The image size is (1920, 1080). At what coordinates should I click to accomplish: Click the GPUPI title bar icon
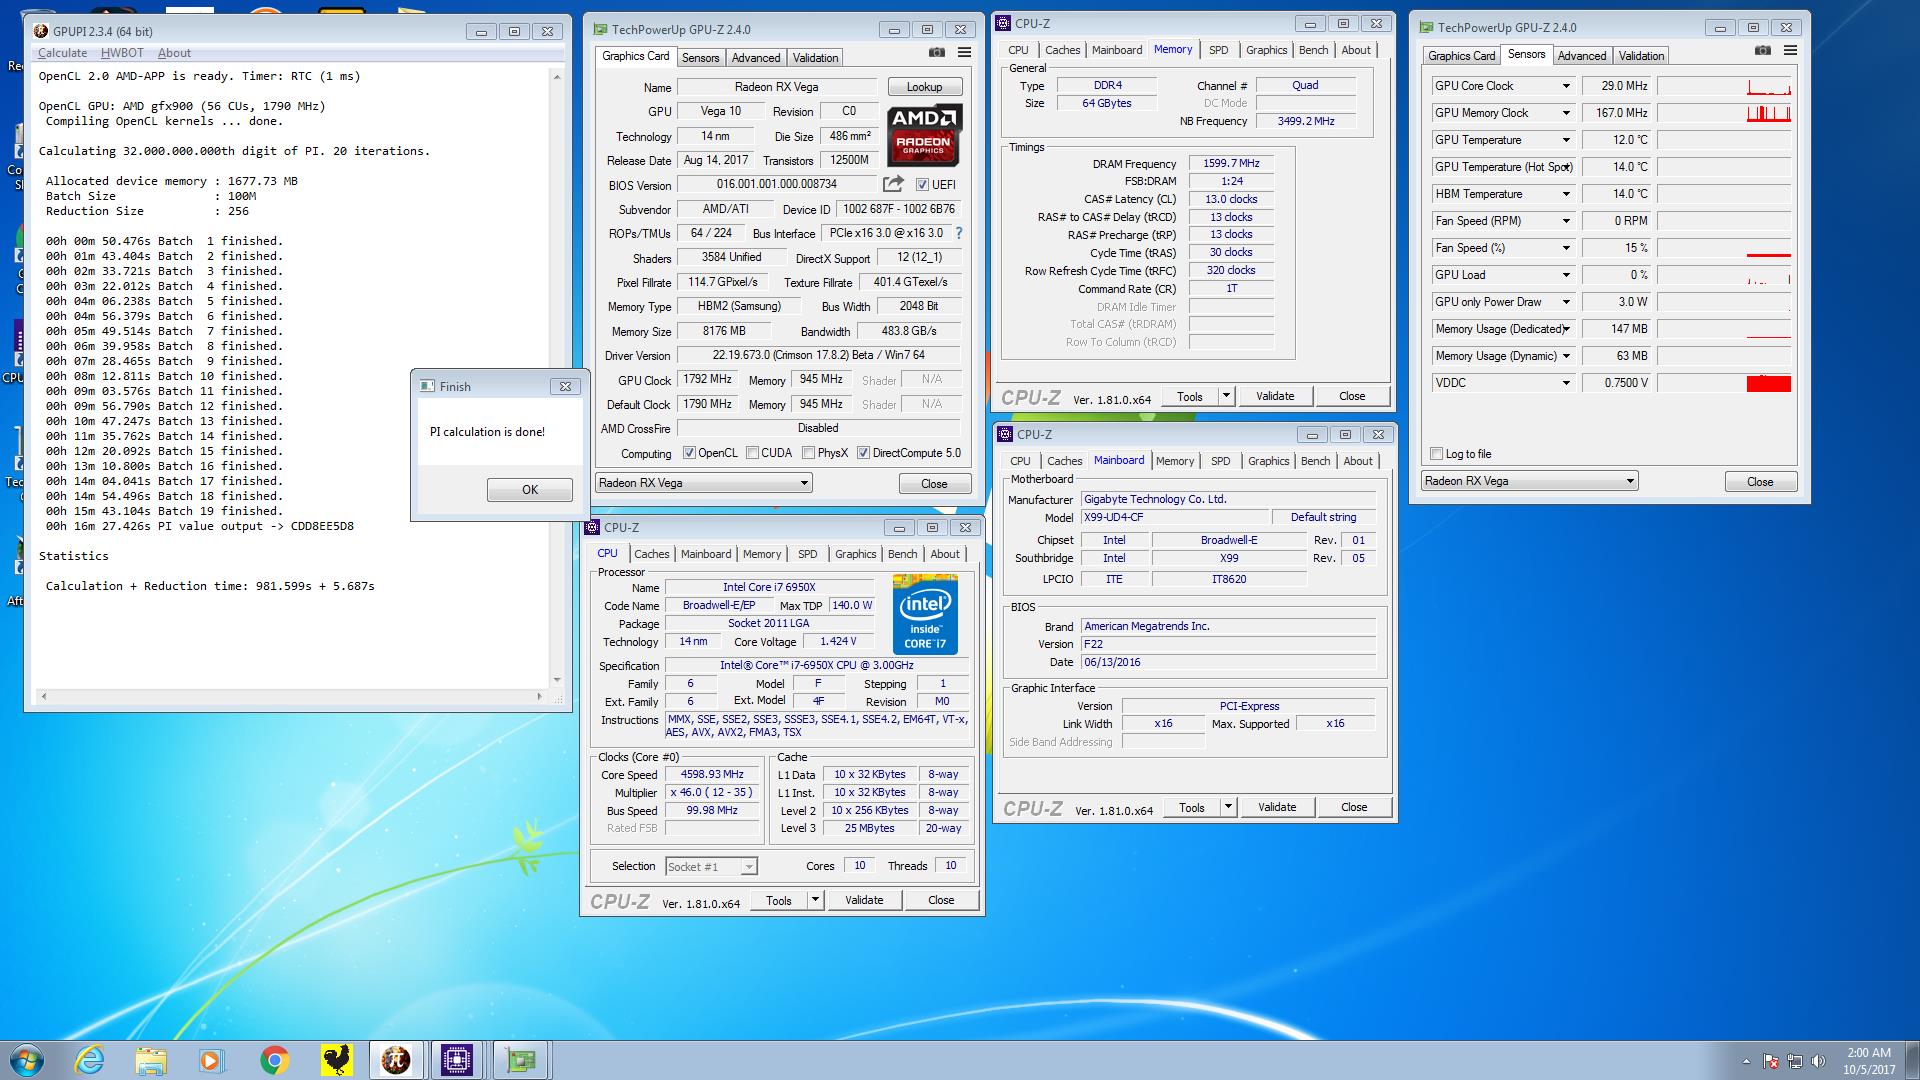point(41,32)
